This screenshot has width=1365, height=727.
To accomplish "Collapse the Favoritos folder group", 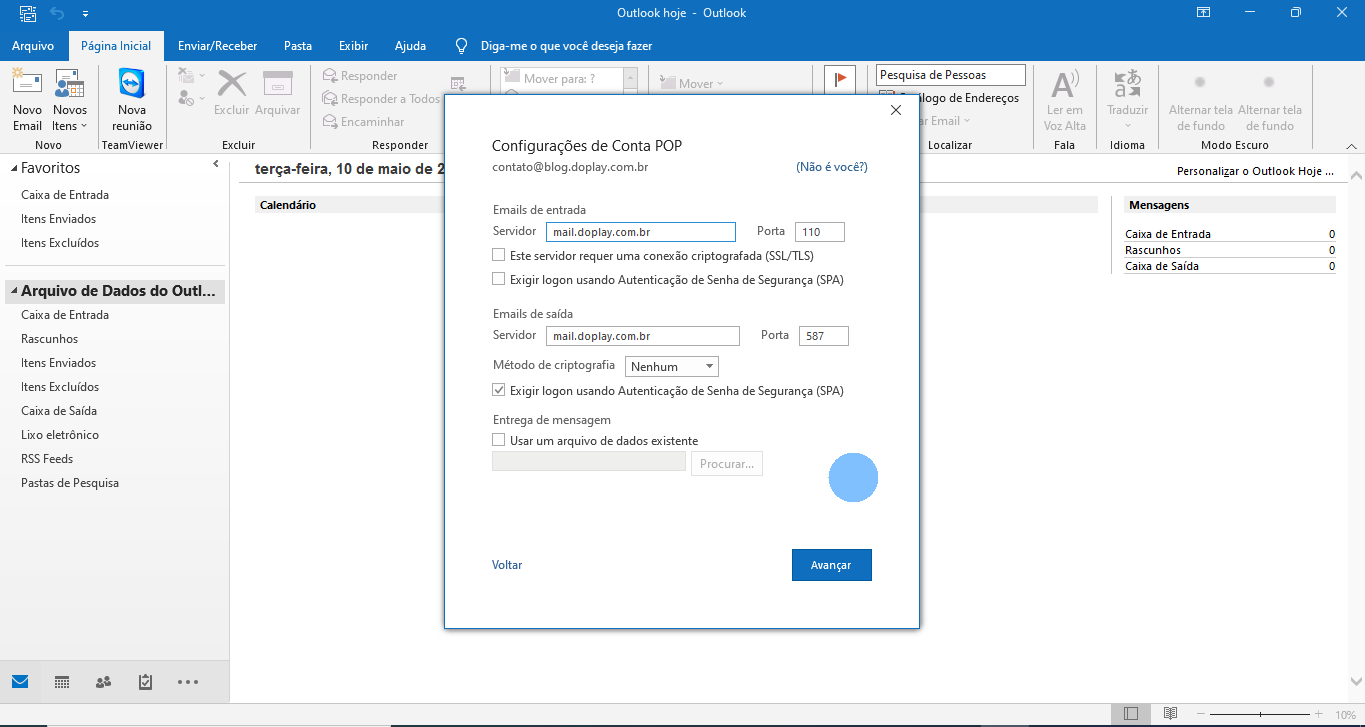I will pos(14,169).
